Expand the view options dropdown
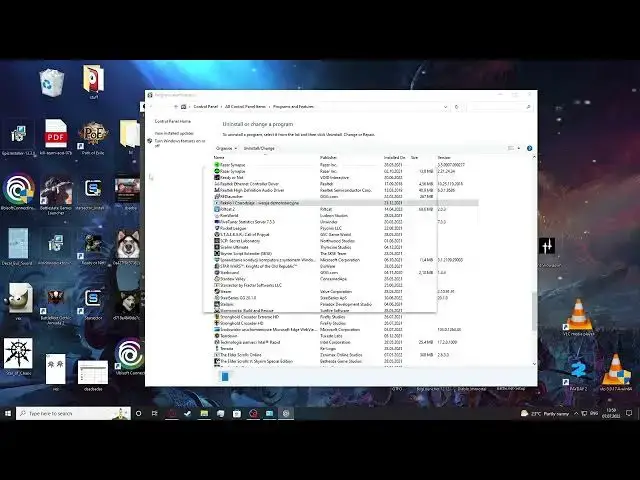640x480 pixels. (x=519, y=148)
